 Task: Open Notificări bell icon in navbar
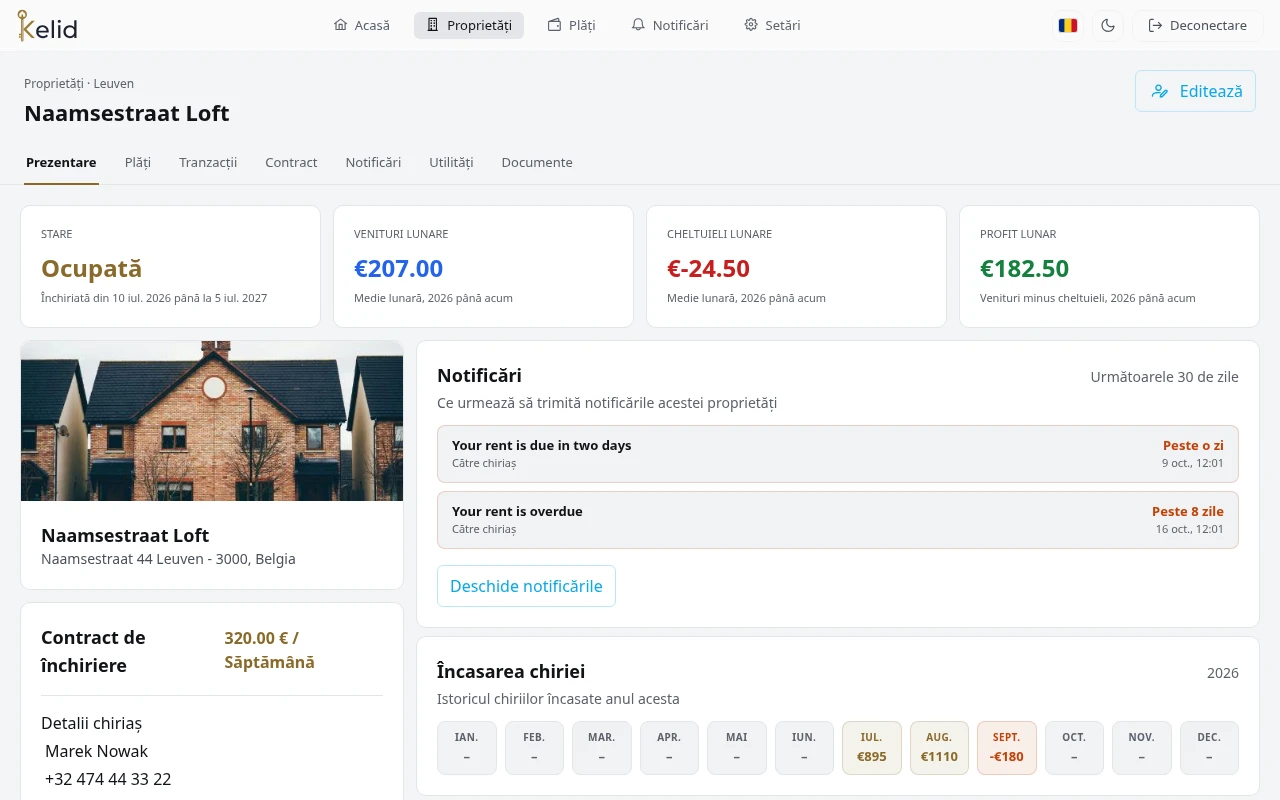[638, 25]
